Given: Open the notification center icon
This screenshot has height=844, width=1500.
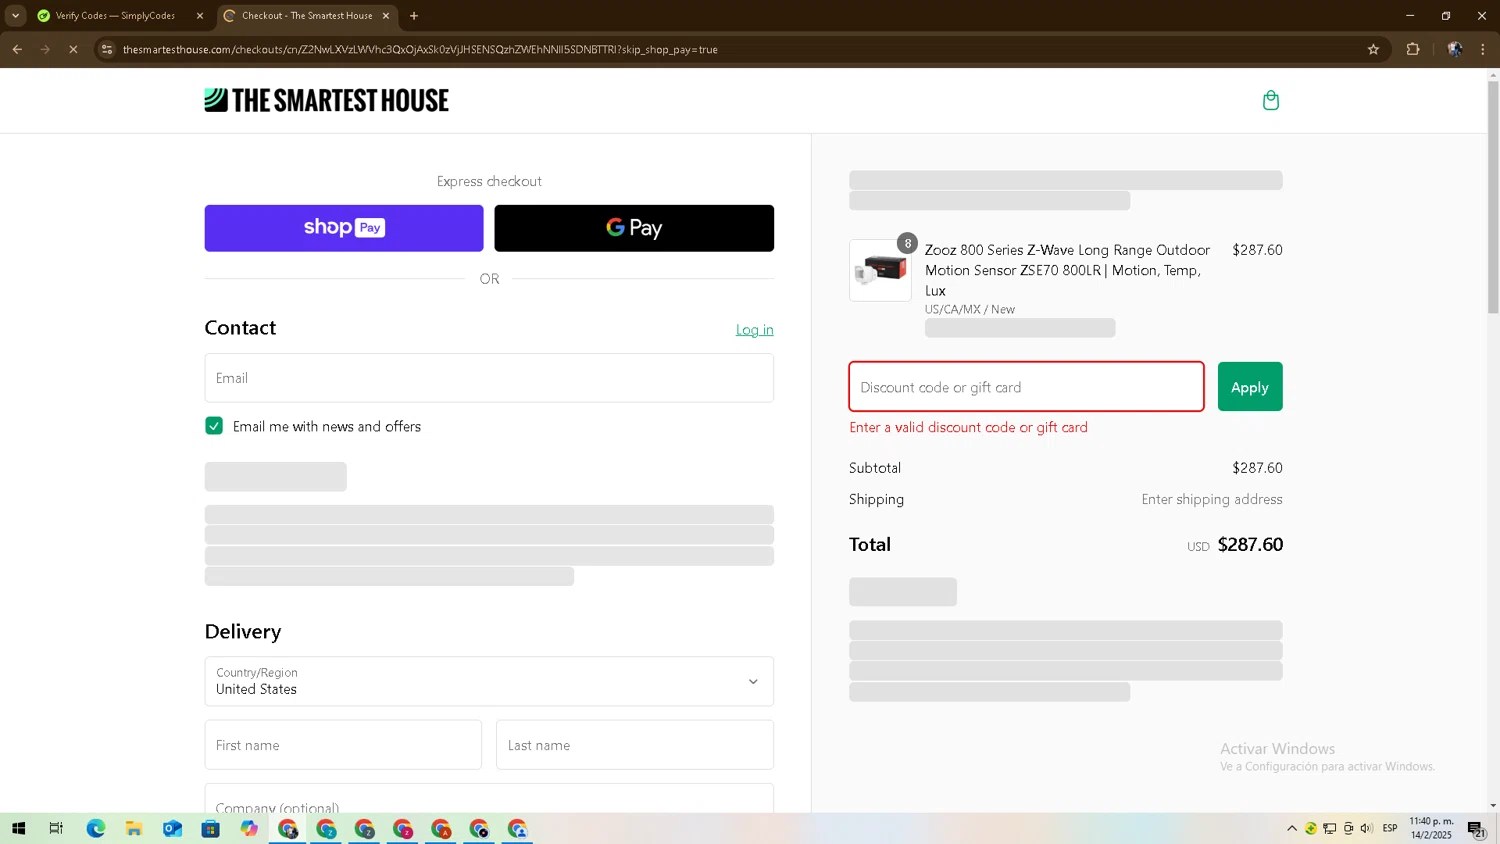Looking at the screenshot, I should coord(1476,828).
